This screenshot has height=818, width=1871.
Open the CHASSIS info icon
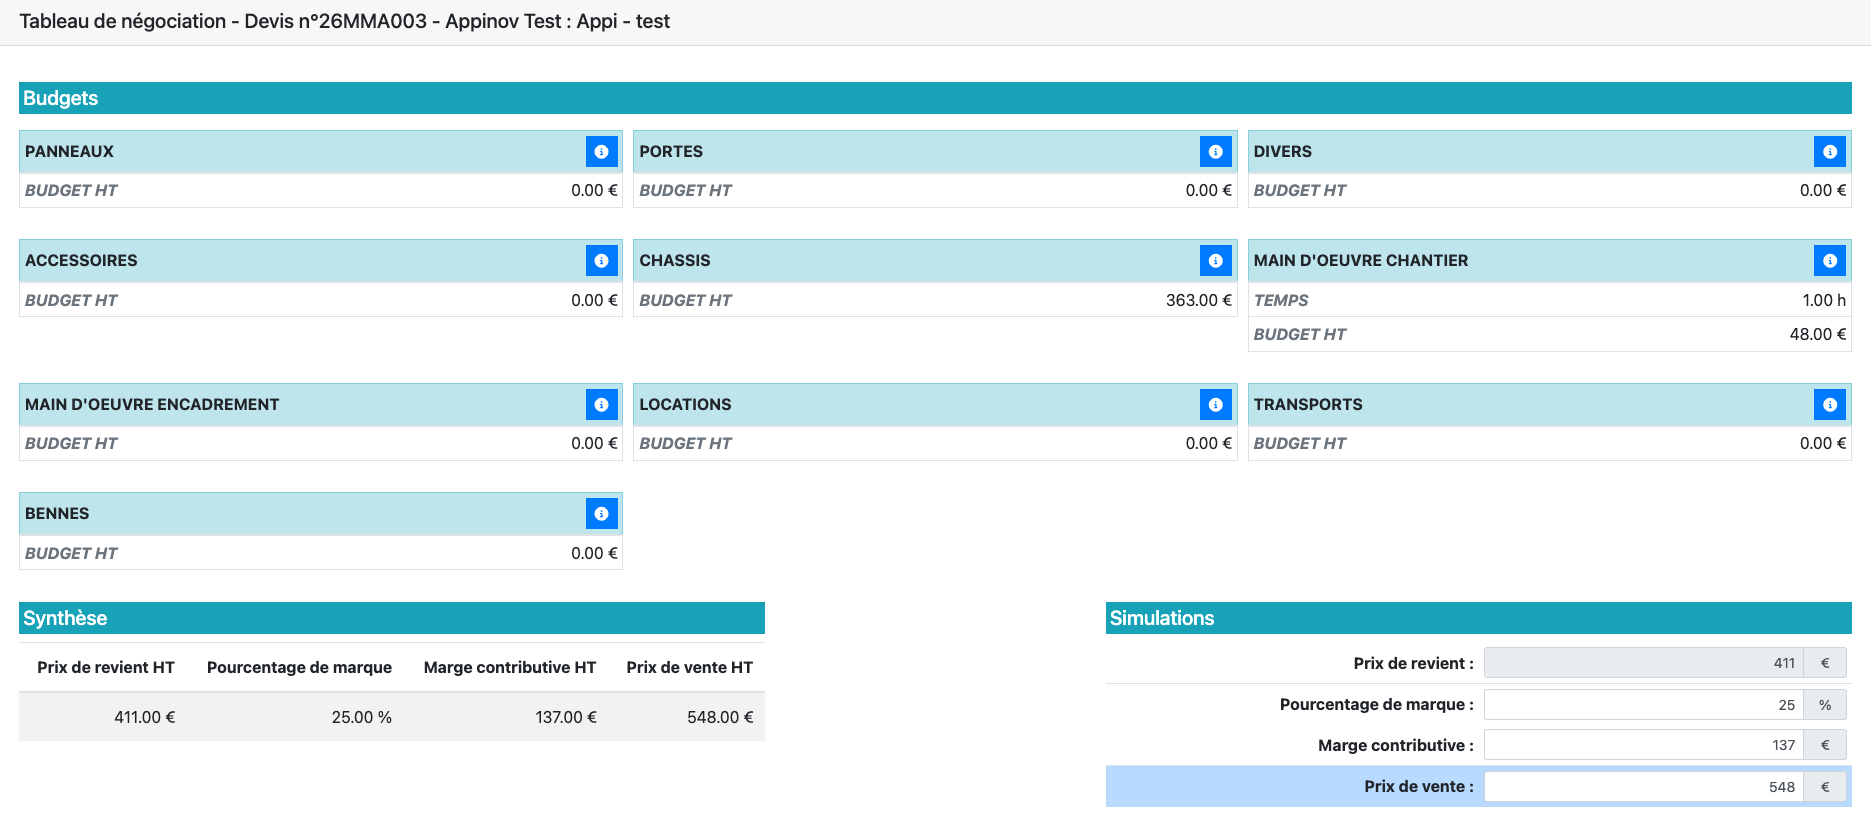pyautogui.click(x=1215, y=261)
